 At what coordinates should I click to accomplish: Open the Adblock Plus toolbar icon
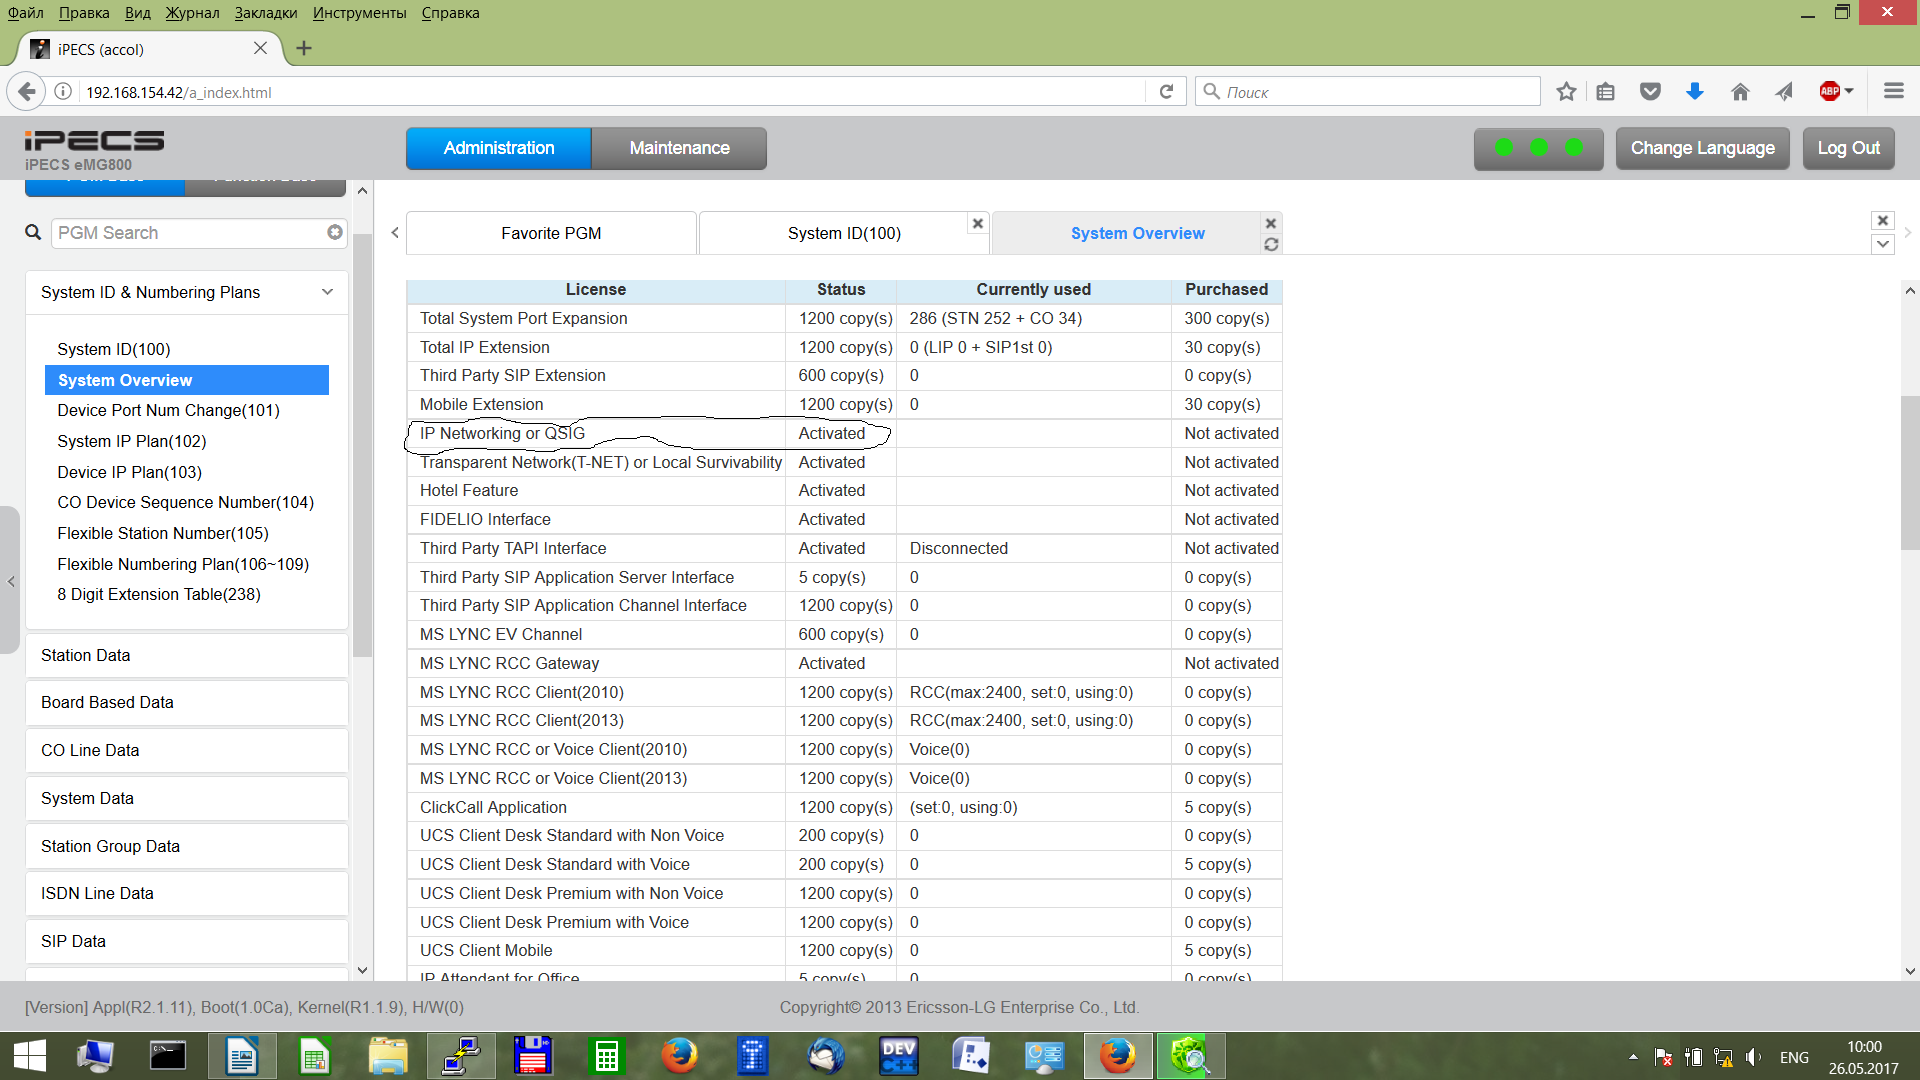tap(1830, 92)
